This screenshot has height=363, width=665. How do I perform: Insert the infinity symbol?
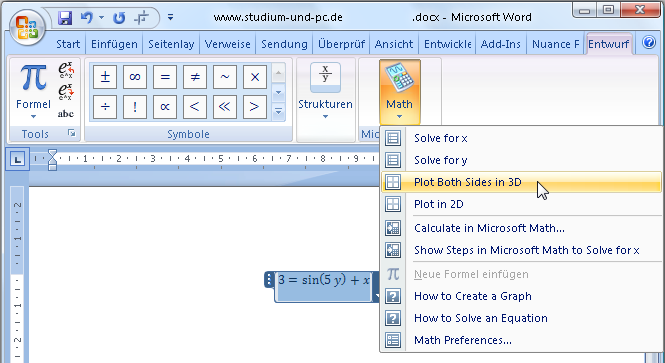coord(135,77)
